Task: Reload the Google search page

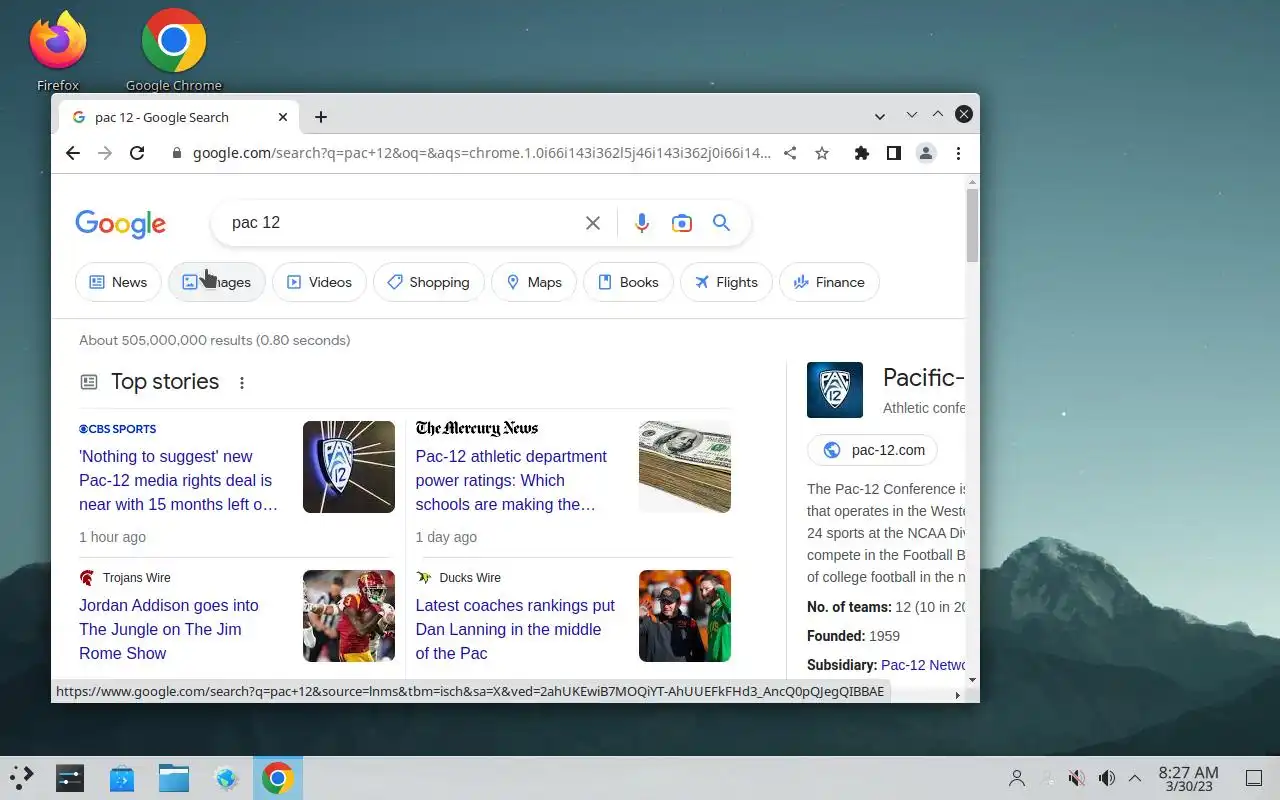Action: click(137, 153)
